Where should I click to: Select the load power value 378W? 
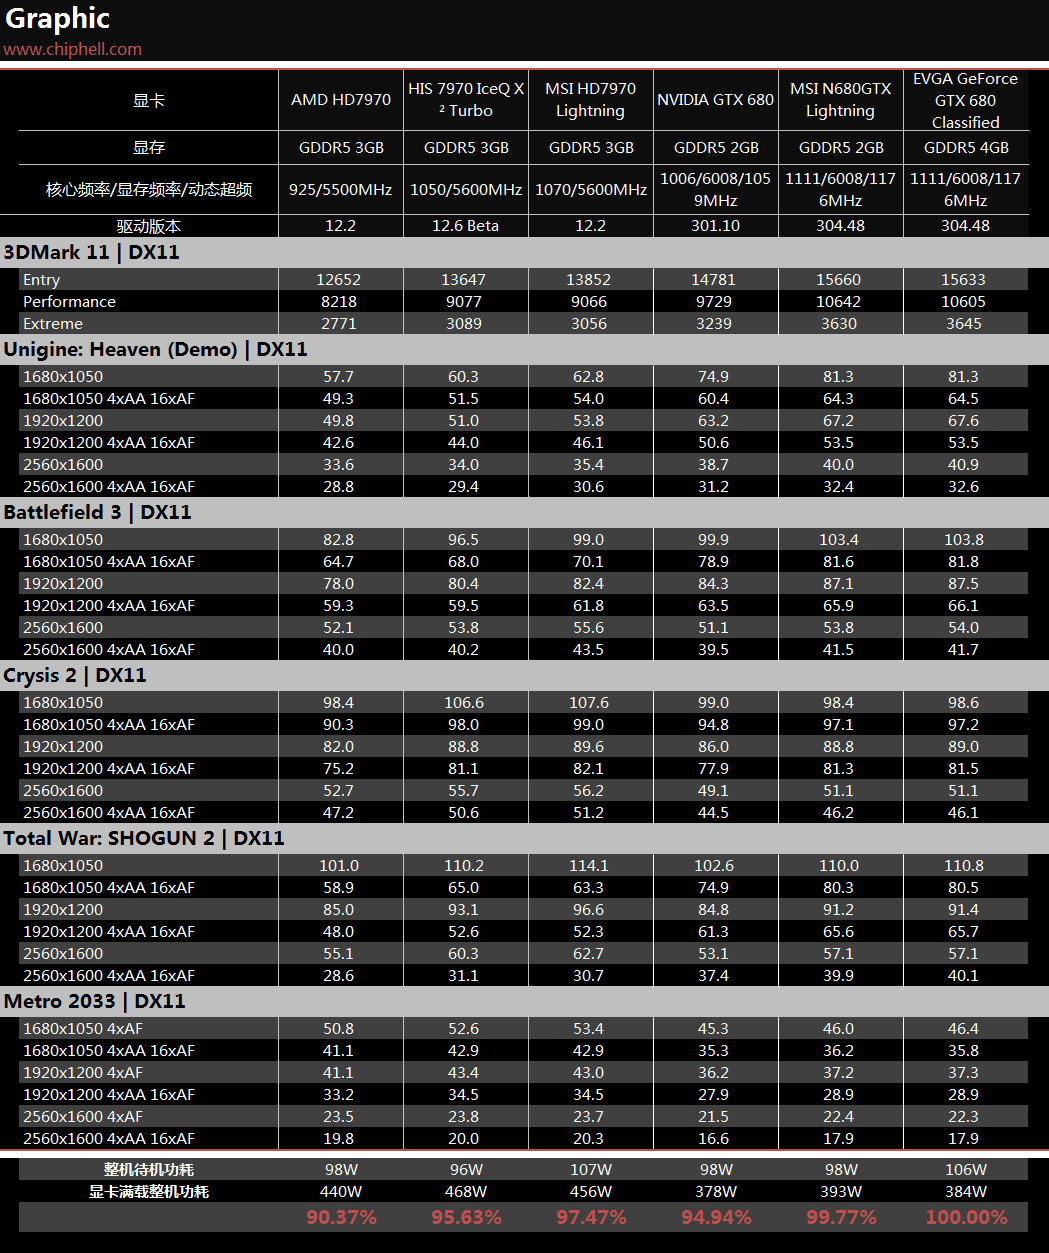pyautogui.click(x=716, y=1192)
